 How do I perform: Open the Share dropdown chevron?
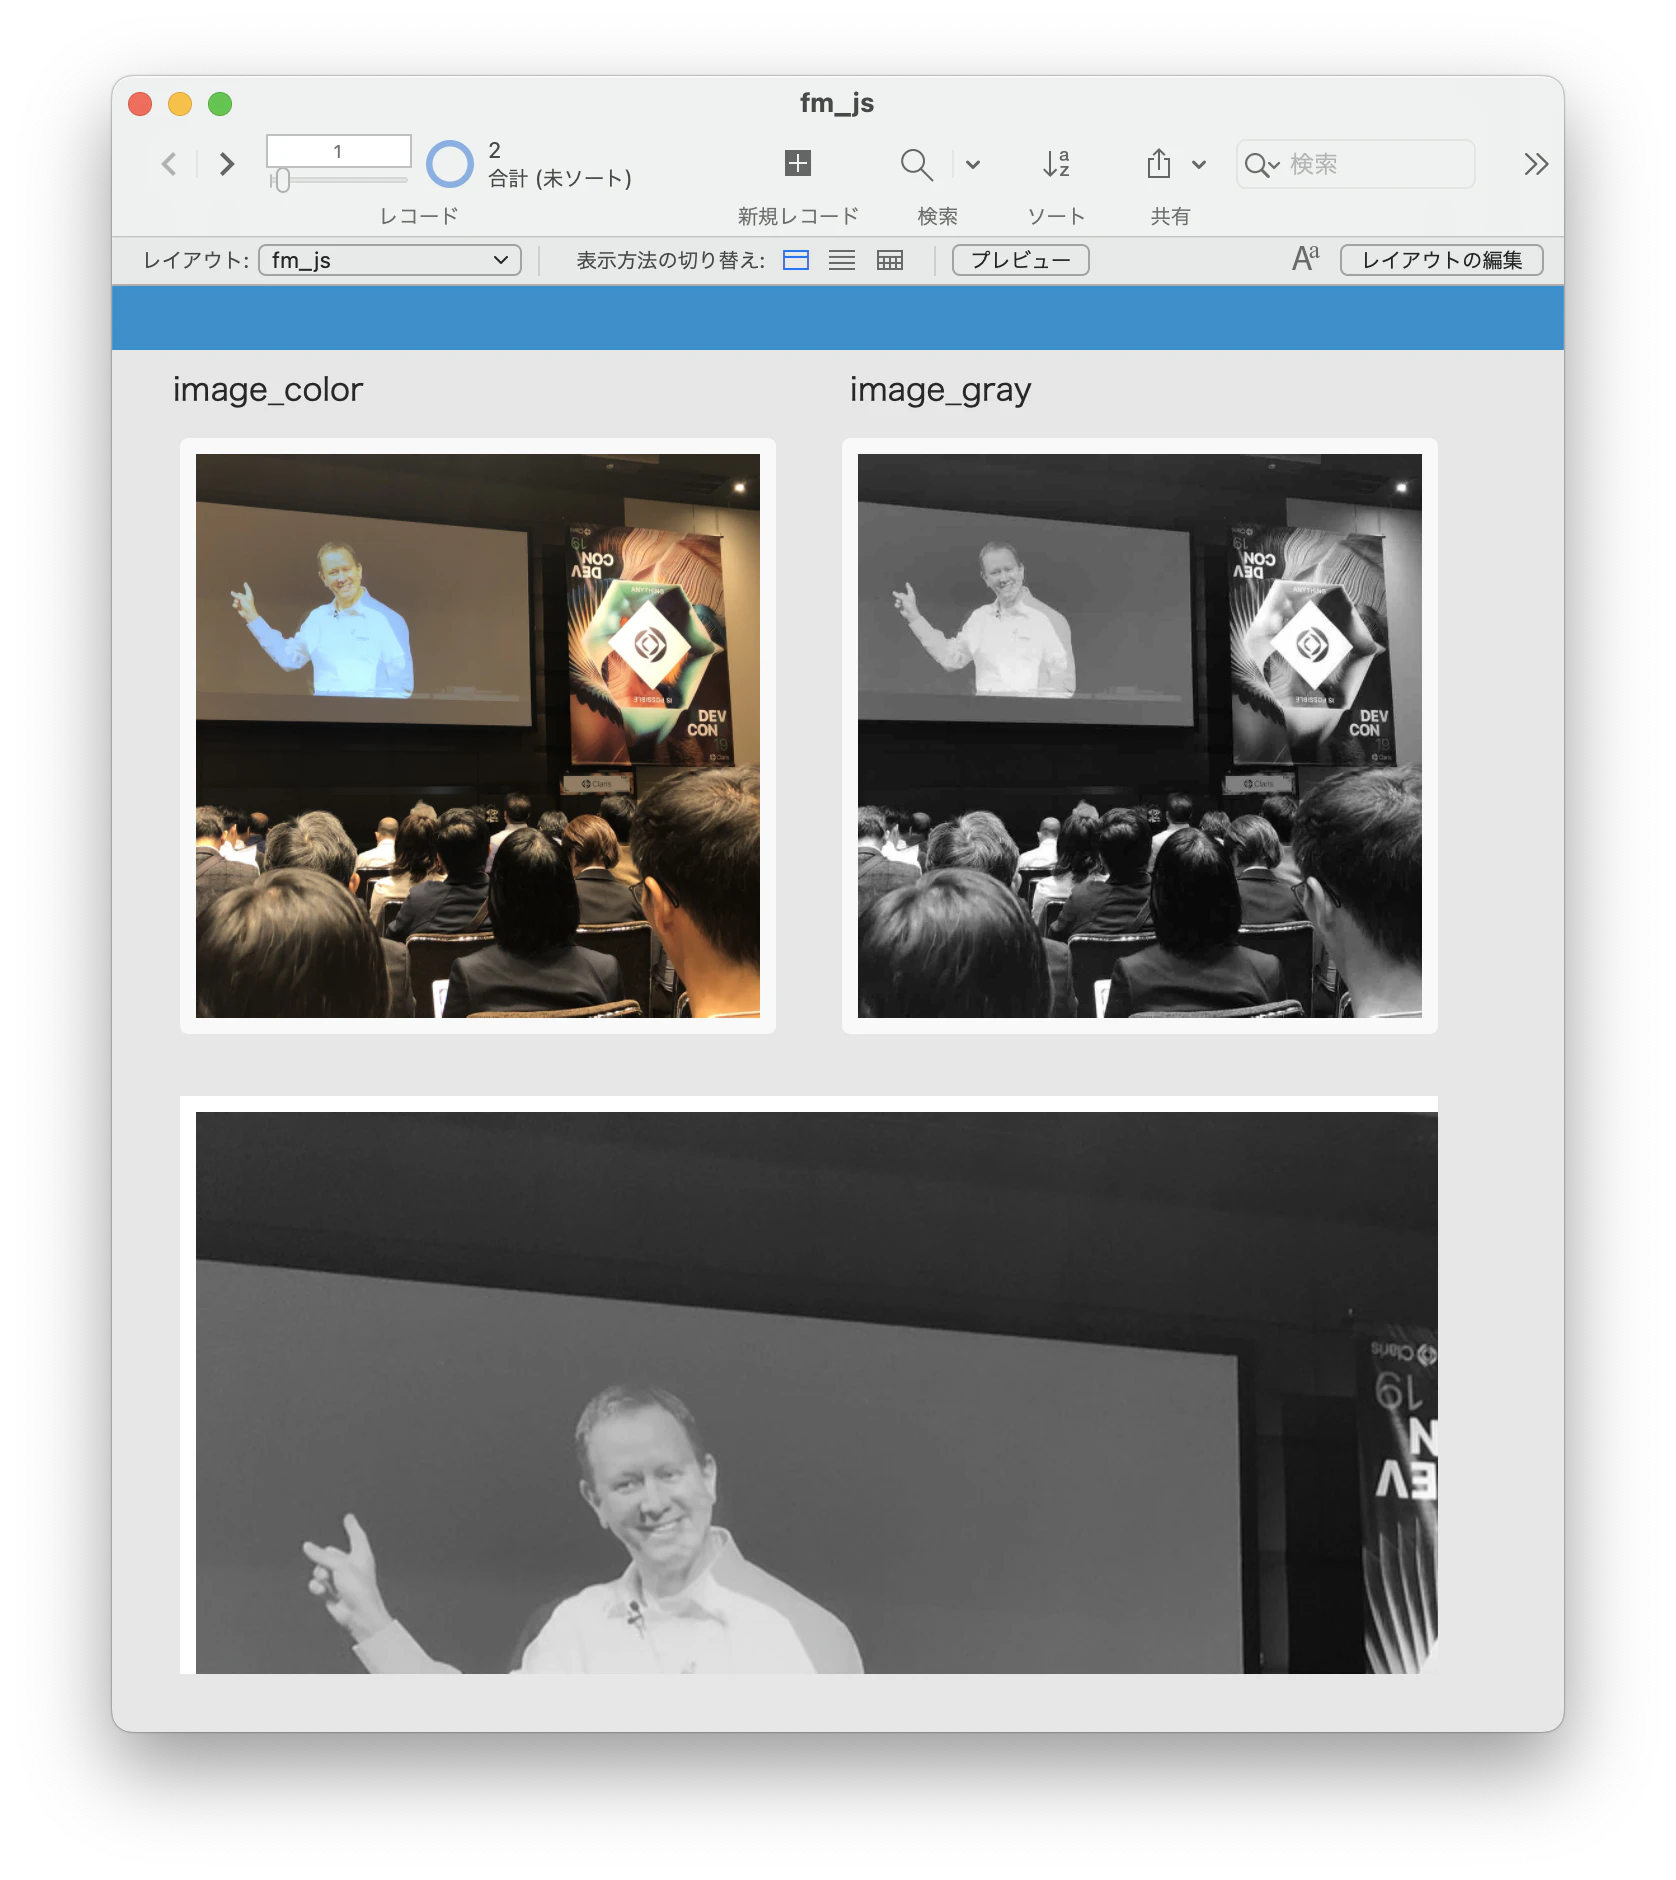point(1199,165)
